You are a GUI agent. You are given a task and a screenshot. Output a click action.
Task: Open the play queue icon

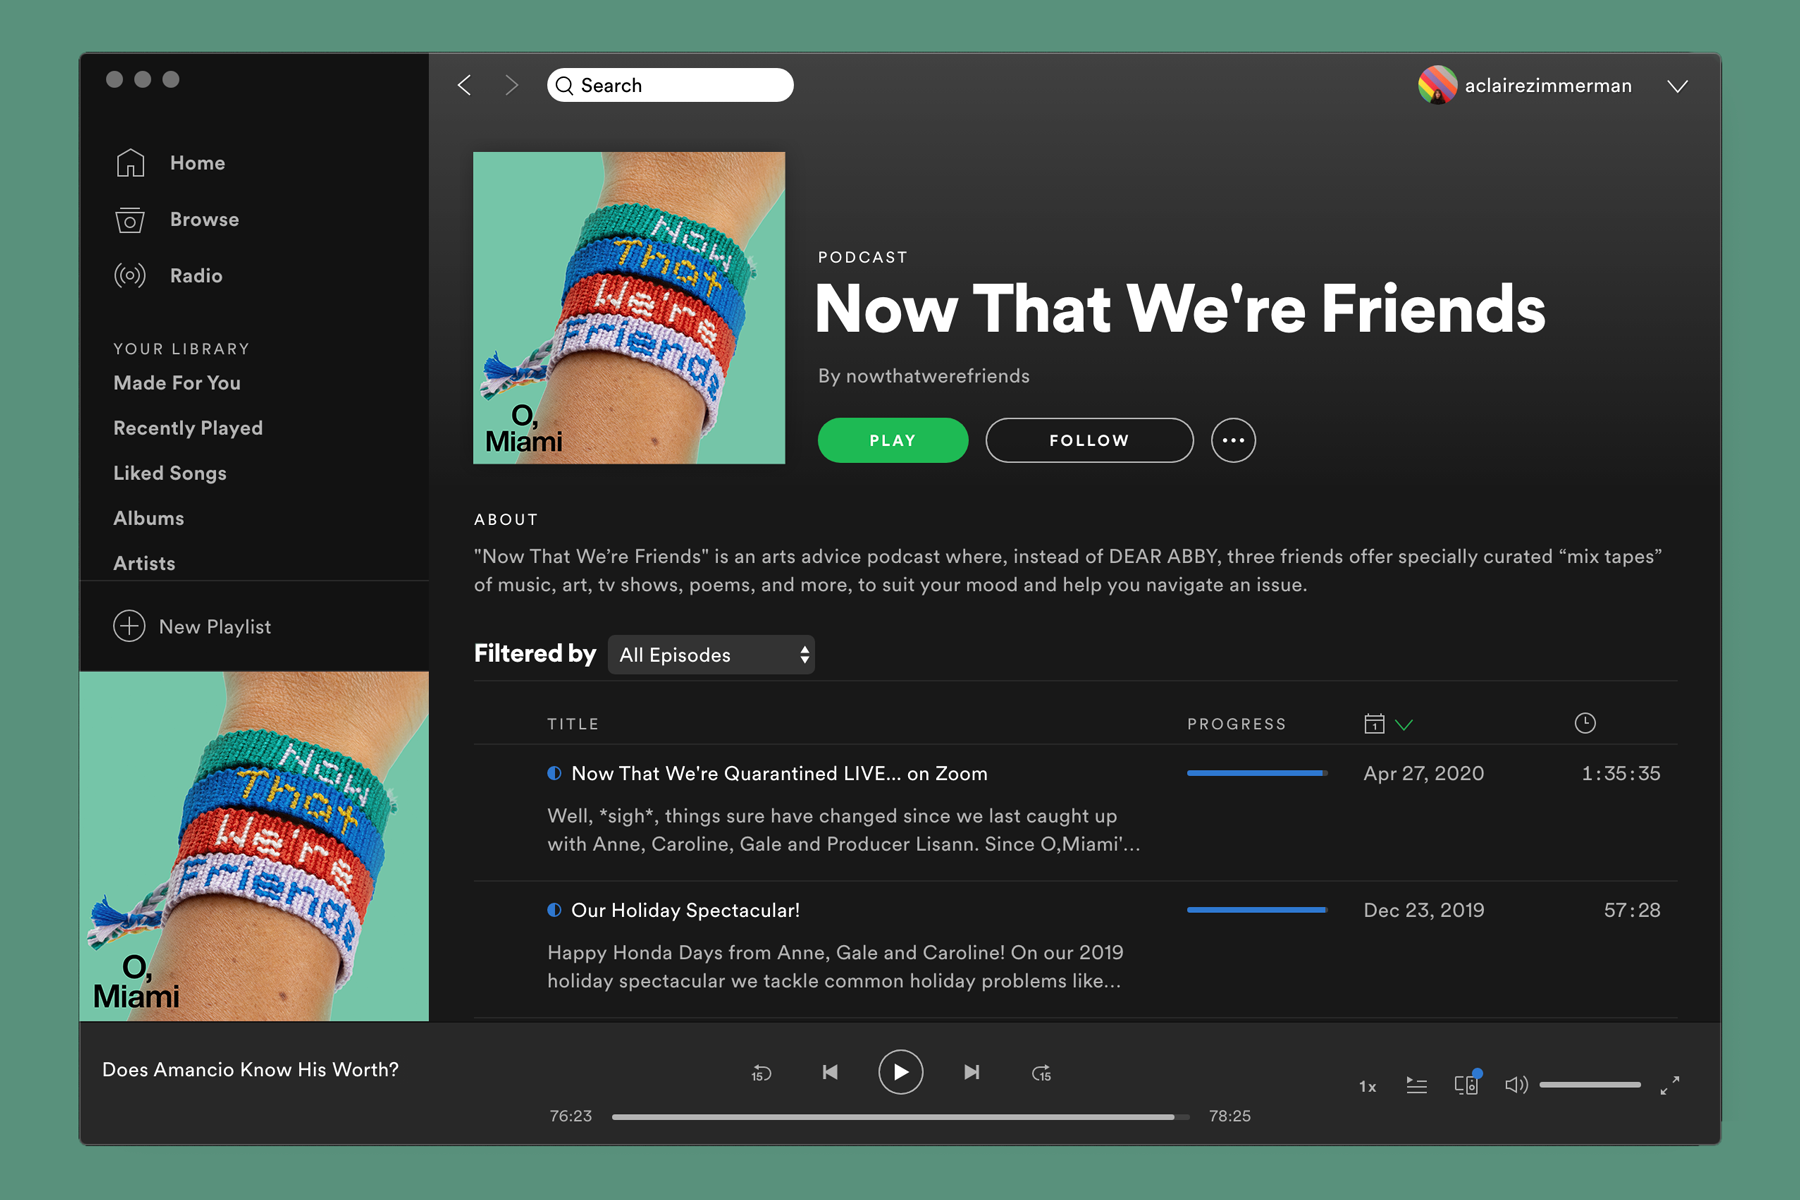coord(1416,1085)
